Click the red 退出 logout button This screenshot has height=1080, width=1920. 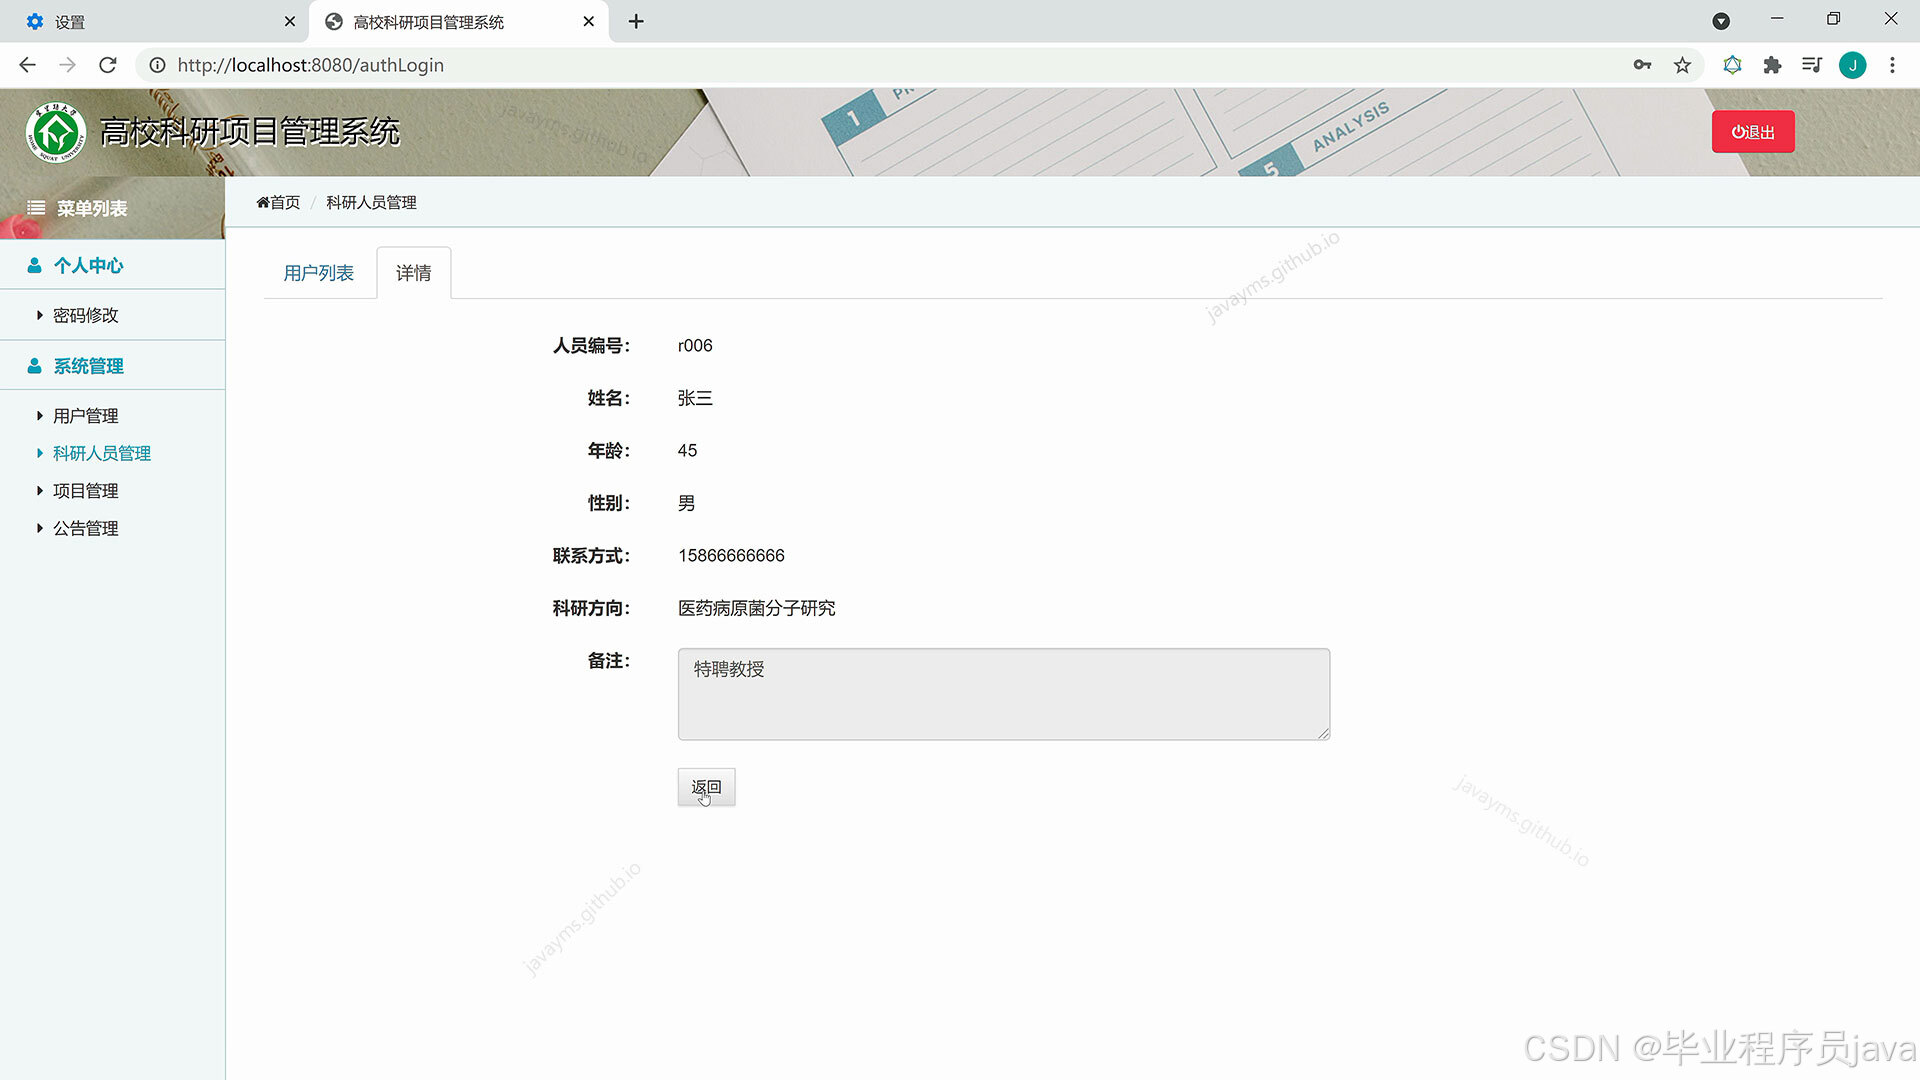(1753, 132)
